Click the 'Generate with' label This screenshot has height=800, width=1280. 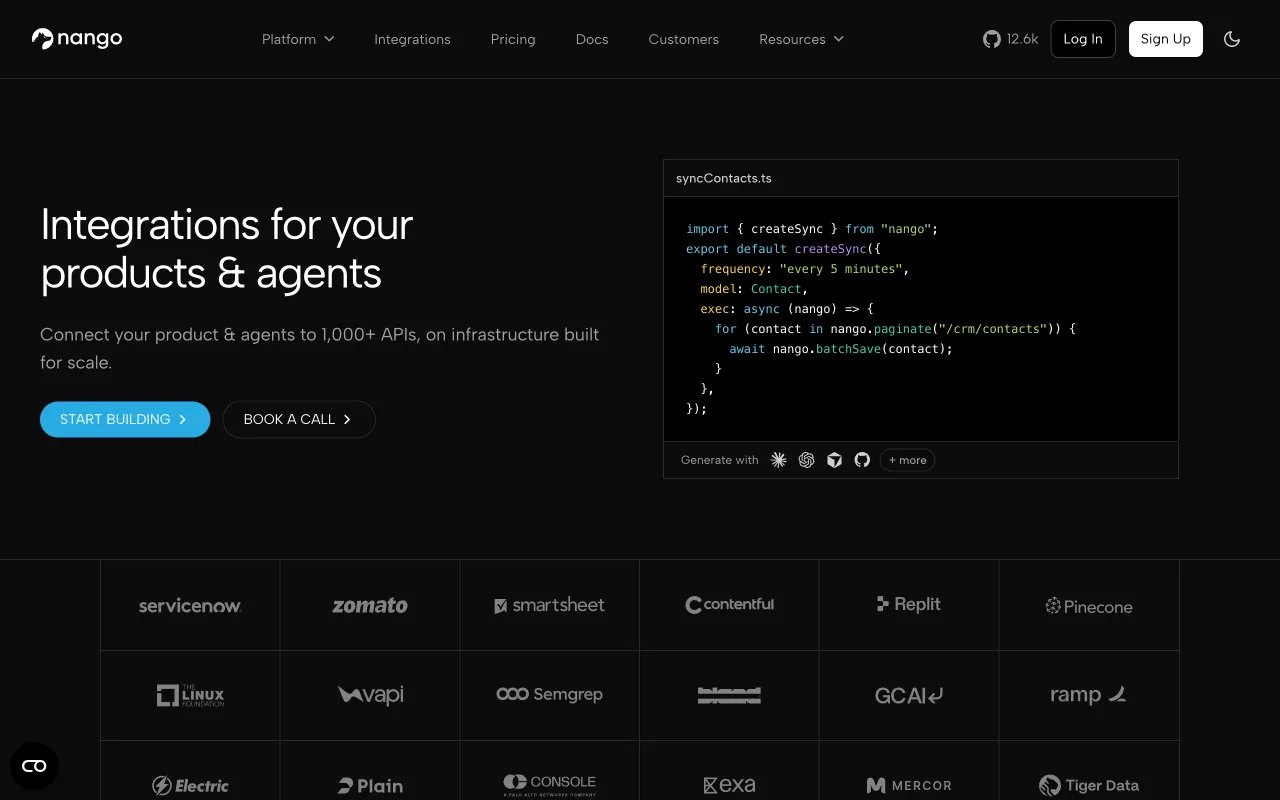[720, 460]
